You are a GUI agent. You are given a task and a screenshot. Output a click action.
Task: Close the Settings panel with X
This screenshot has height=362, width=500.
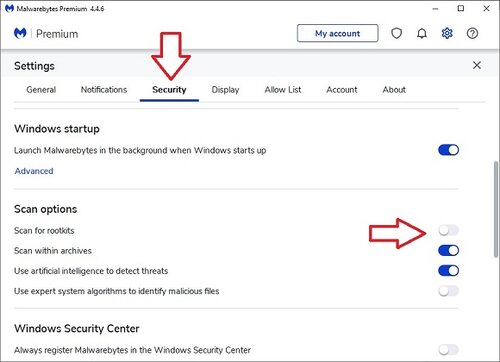(x=477, y=65)
